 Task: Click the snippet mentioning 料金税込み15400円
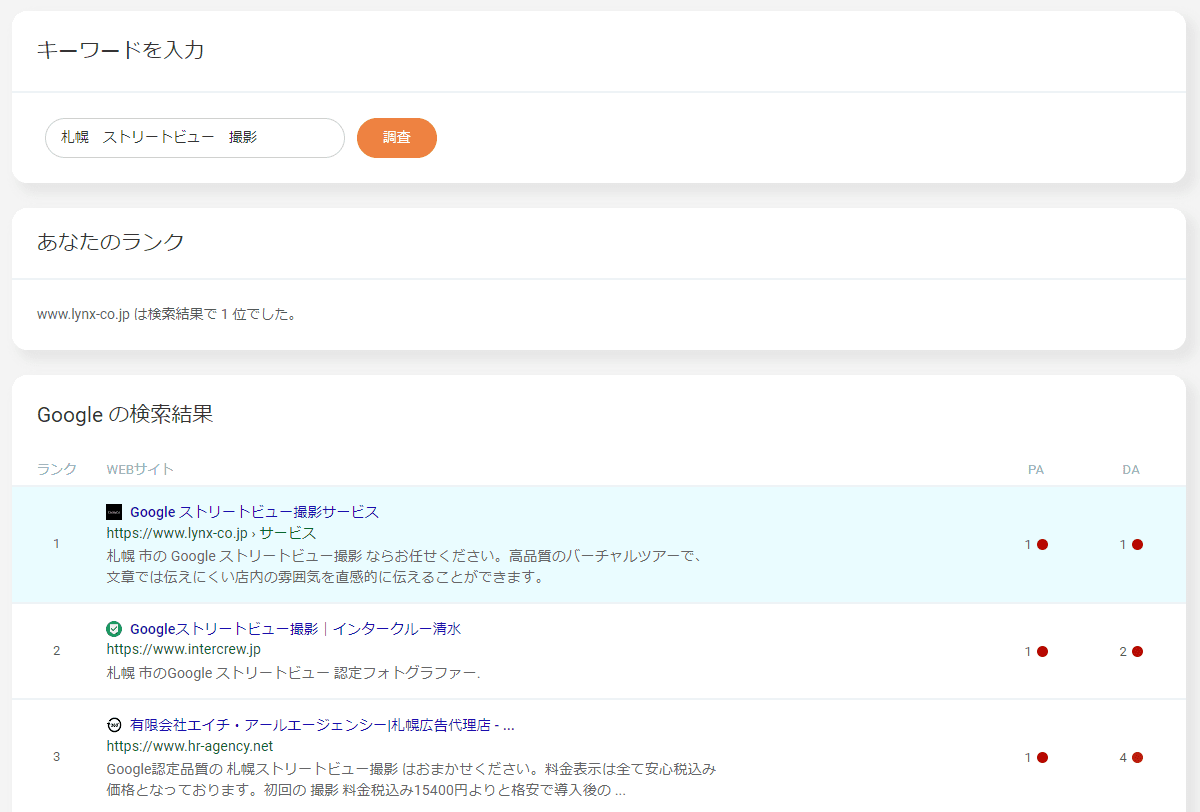point(411,780)
